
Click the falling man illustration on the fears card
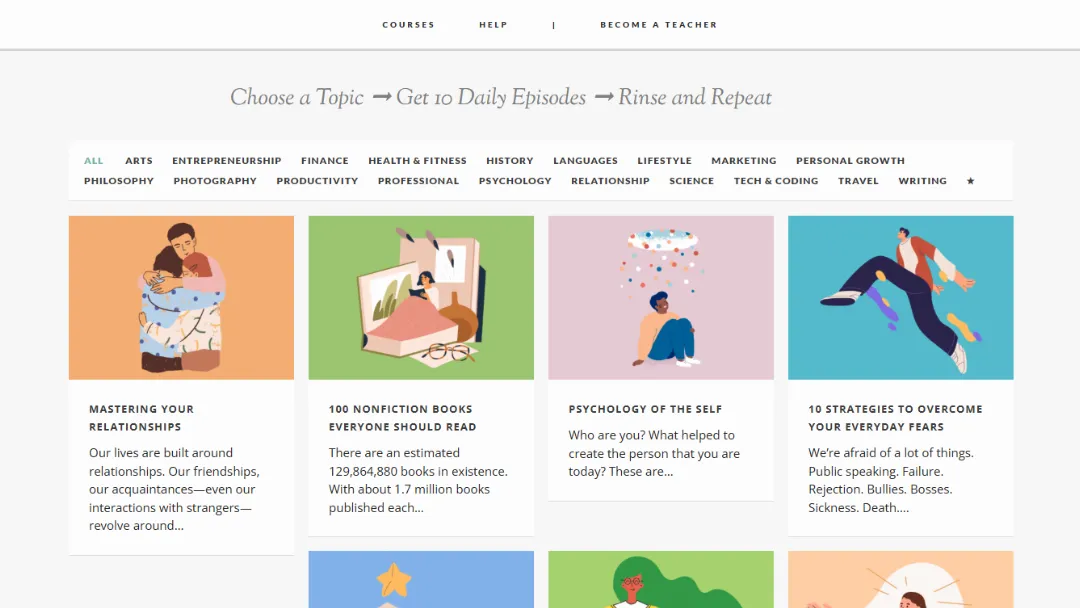point(900,297)
